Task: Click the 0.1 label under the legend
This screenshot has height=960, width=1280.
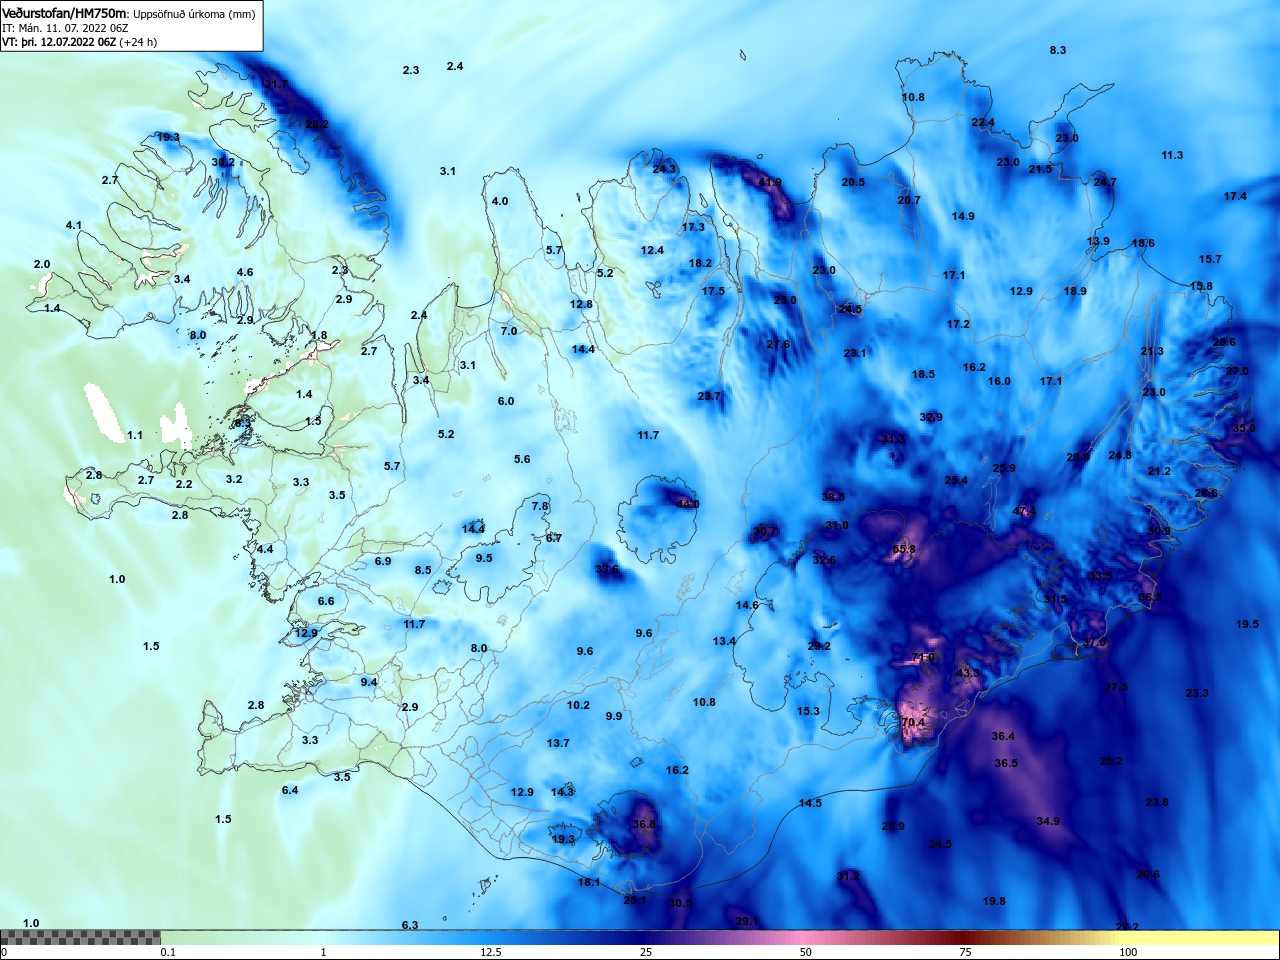Action: point(168,952)
